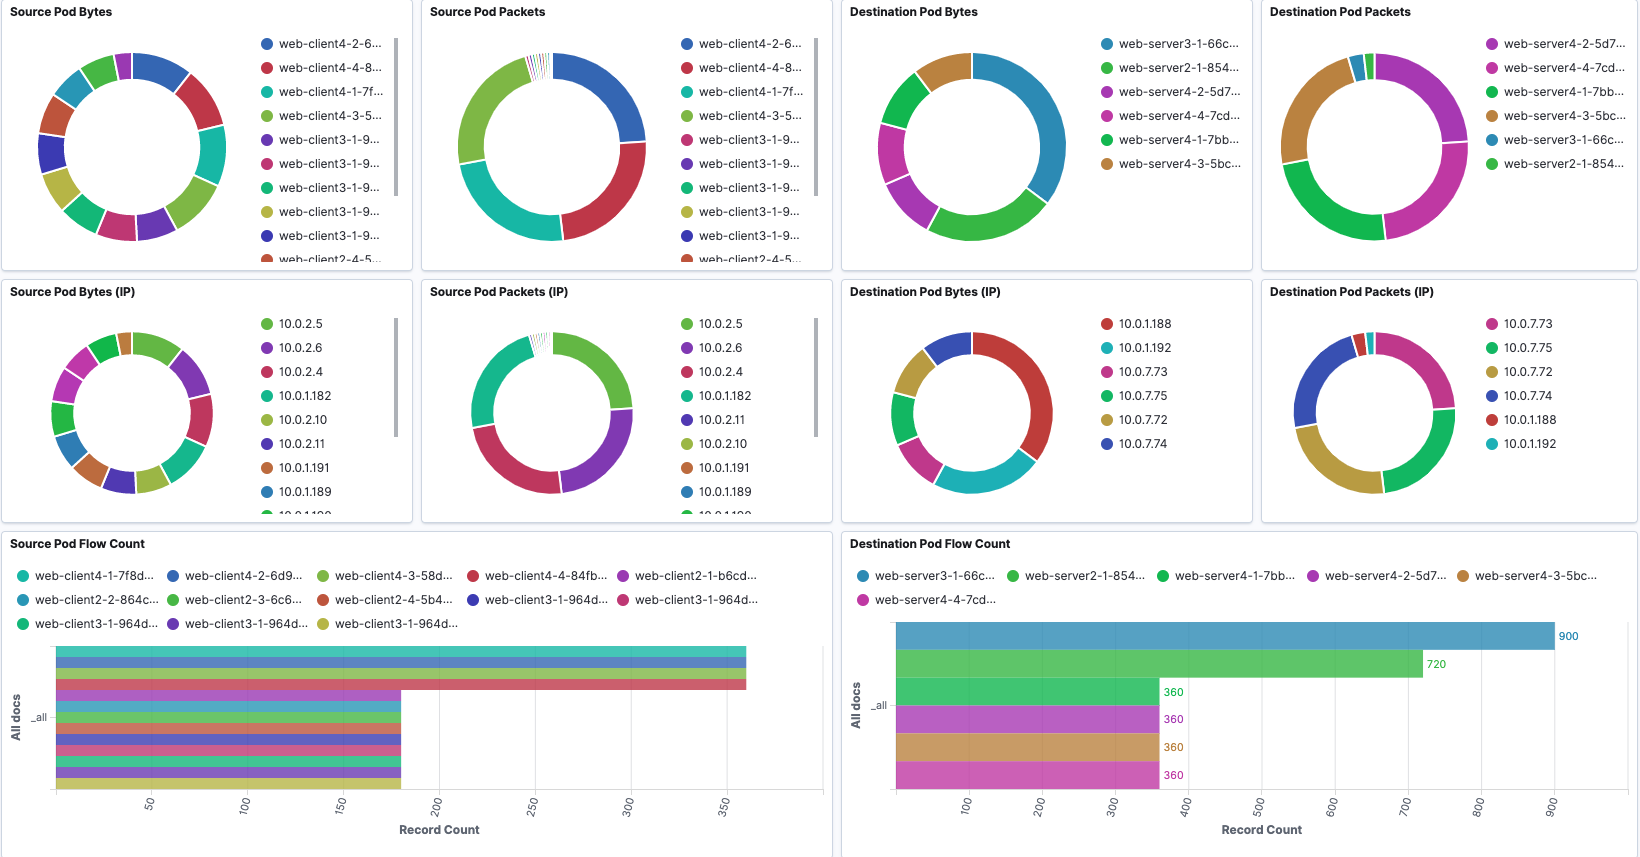Click green web-client4-3-5 color dot in Source Pod Bytes

(x=267, y=116)
